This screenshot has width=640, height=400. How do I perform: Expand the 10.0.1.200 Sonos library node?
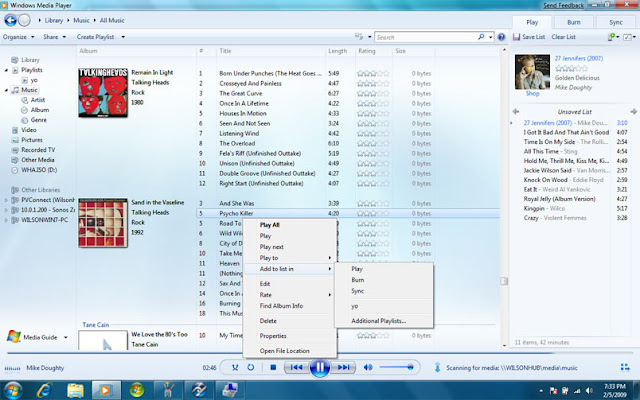(6, 210)
